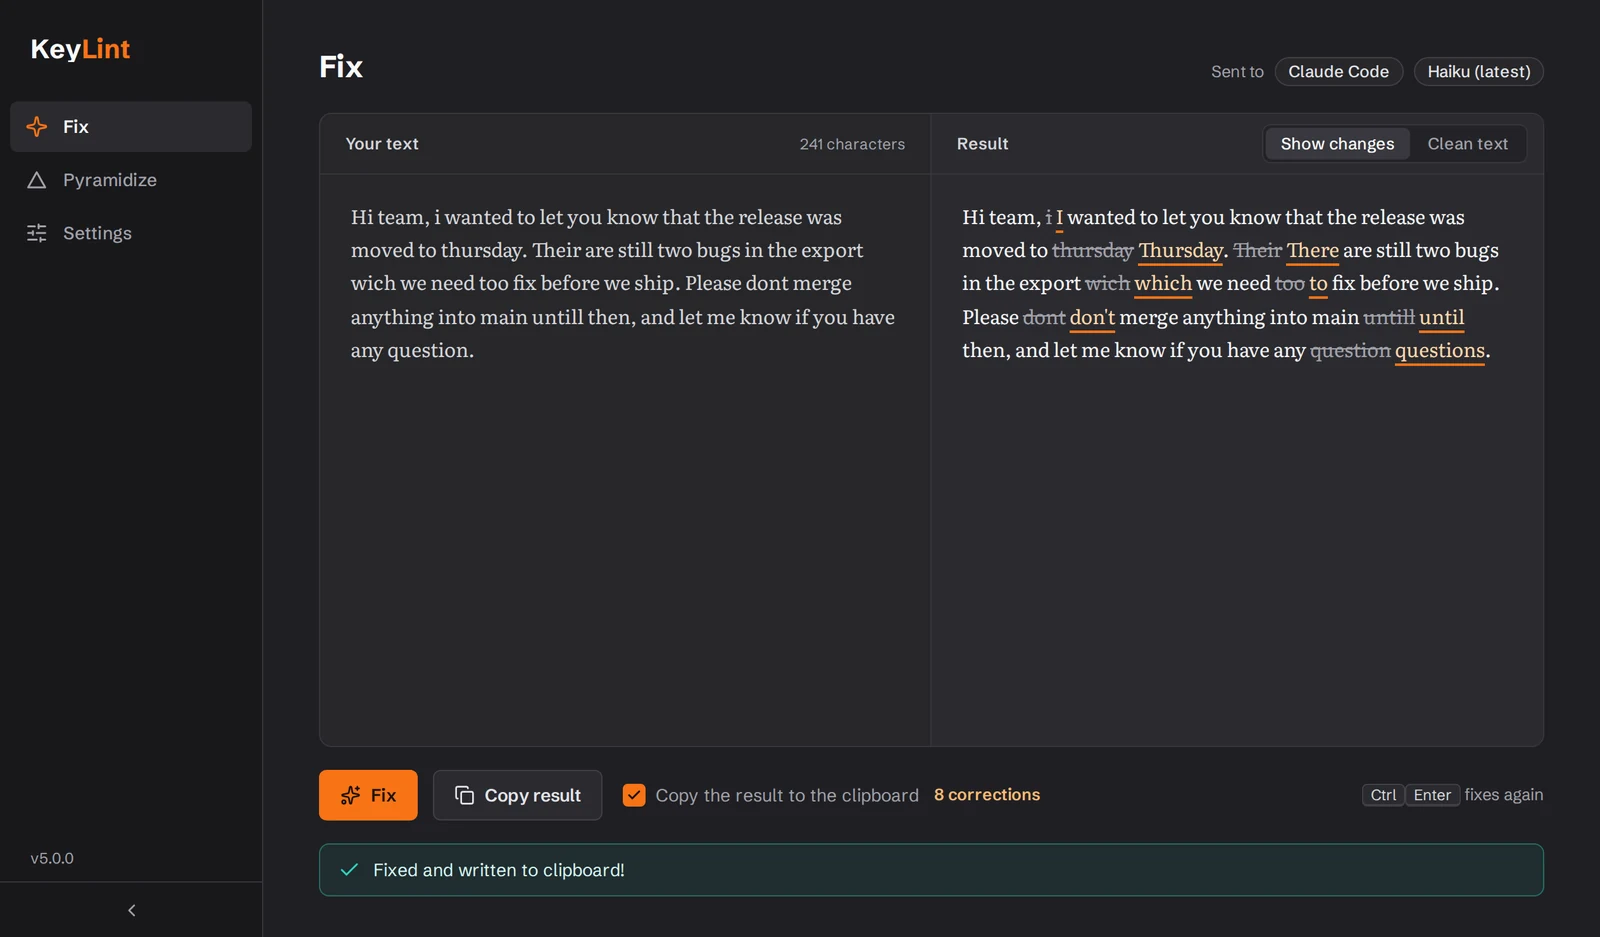This screenshot has height=937, width=1600.
Task: Switch to Show changes view
Action: click(x=1337, y=144)
